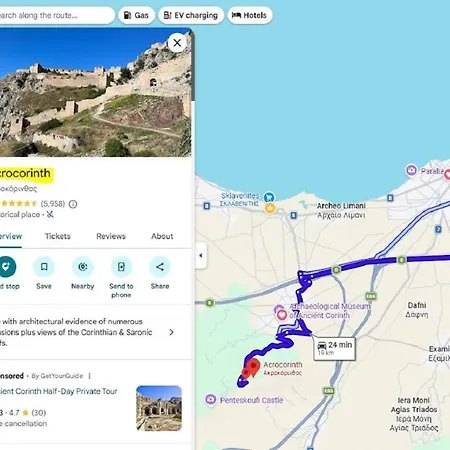Click the Sklavenitis shopping cart pin
450x450 pixels.
point(269,197)
